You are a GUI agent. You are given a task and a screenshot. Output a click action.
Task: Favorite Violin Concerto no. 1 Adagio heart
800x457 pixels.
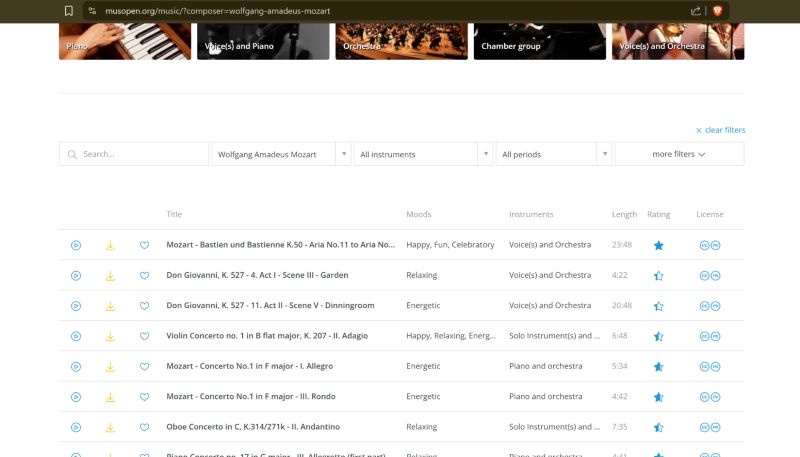[x=144, y=336]
